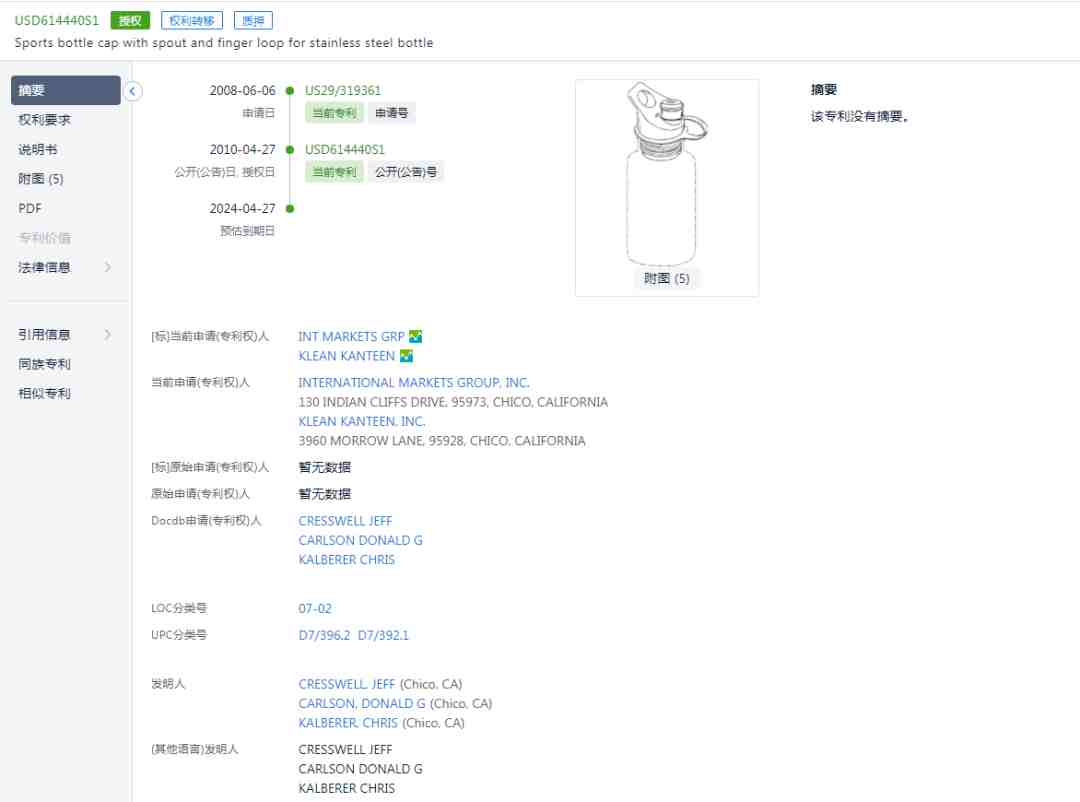Open Docdb applicant CRESSWELL JEFF link
The image size is (1080, 802).
[x=345, y=521]
